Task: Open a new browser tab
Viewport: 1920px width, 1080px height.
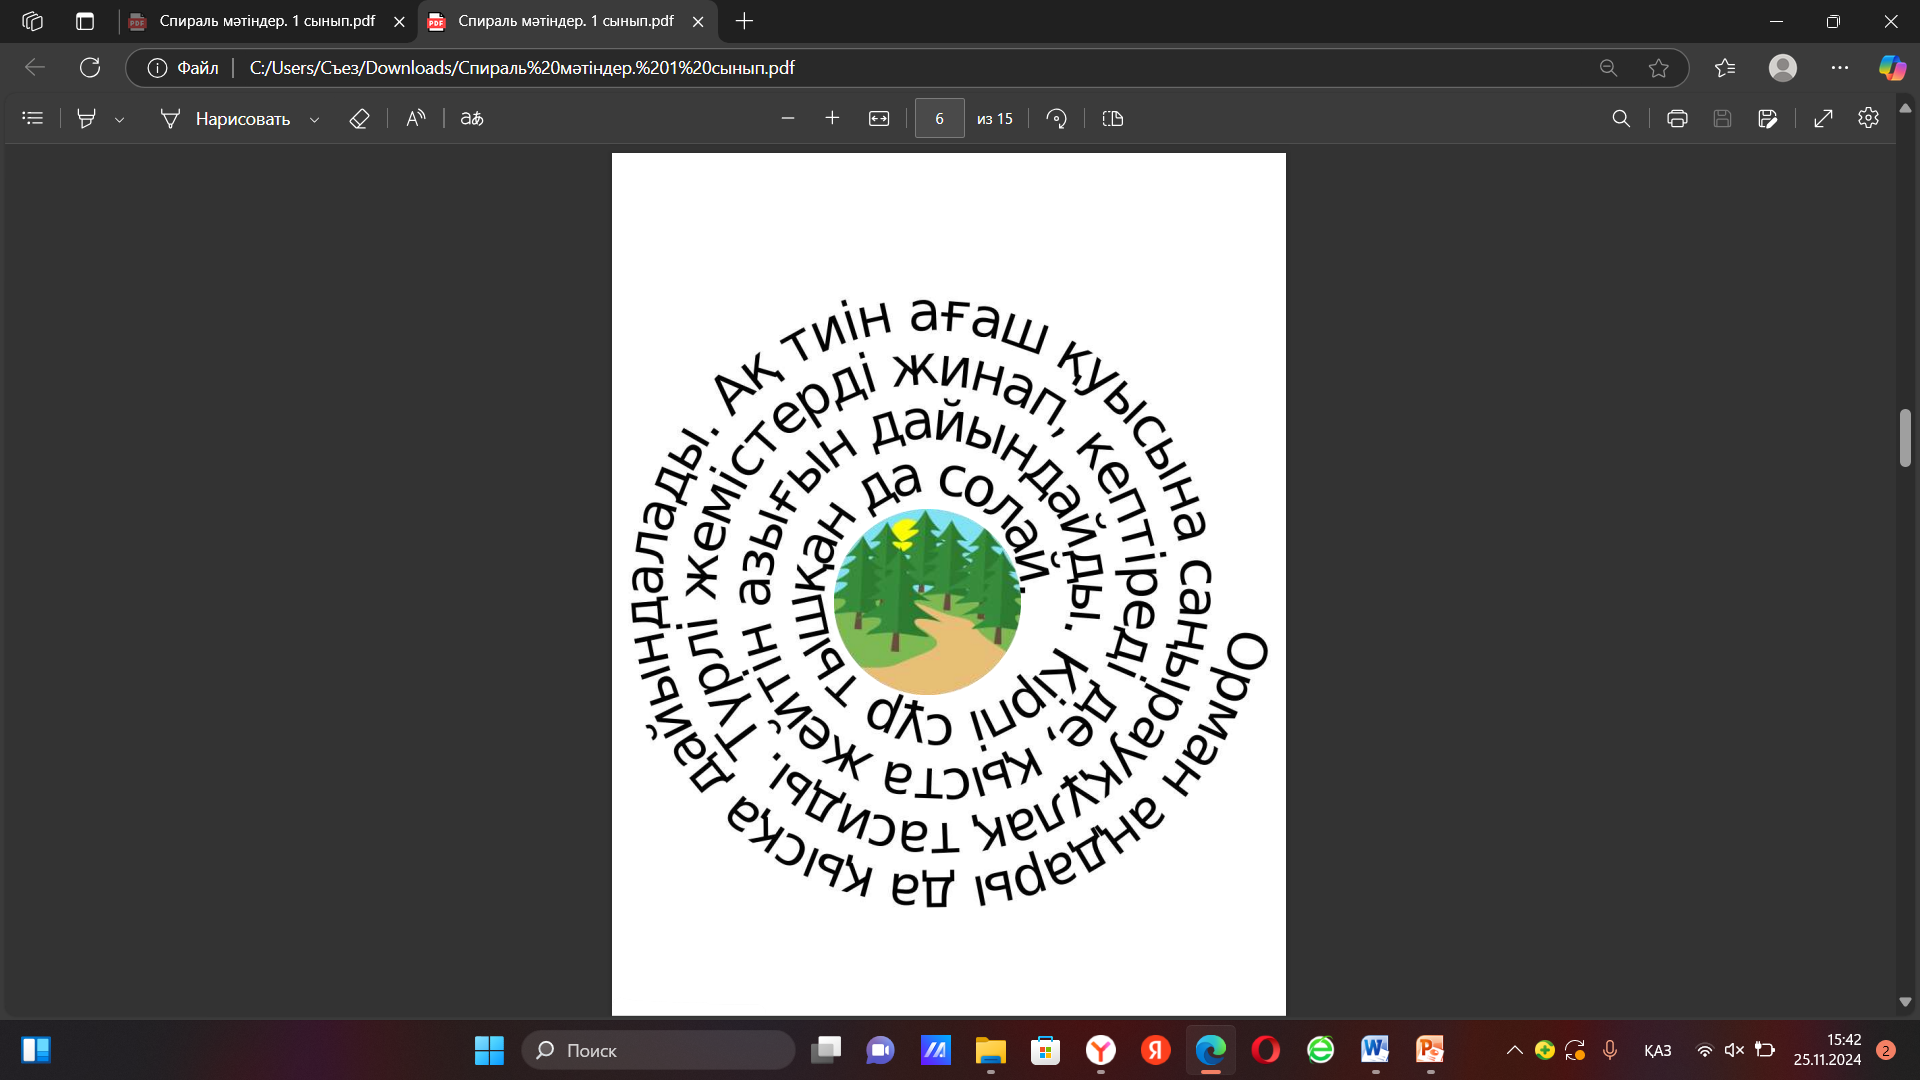Action: pyautogui.click(x=744, y=21)
